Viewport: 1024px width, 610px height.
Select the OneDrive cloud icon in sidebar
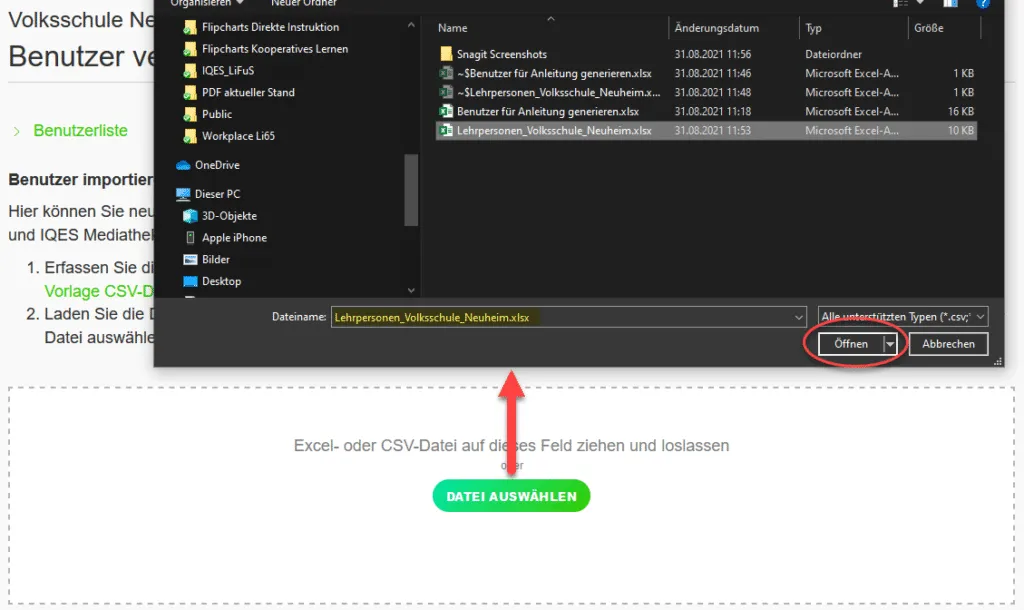click(183, 165)
